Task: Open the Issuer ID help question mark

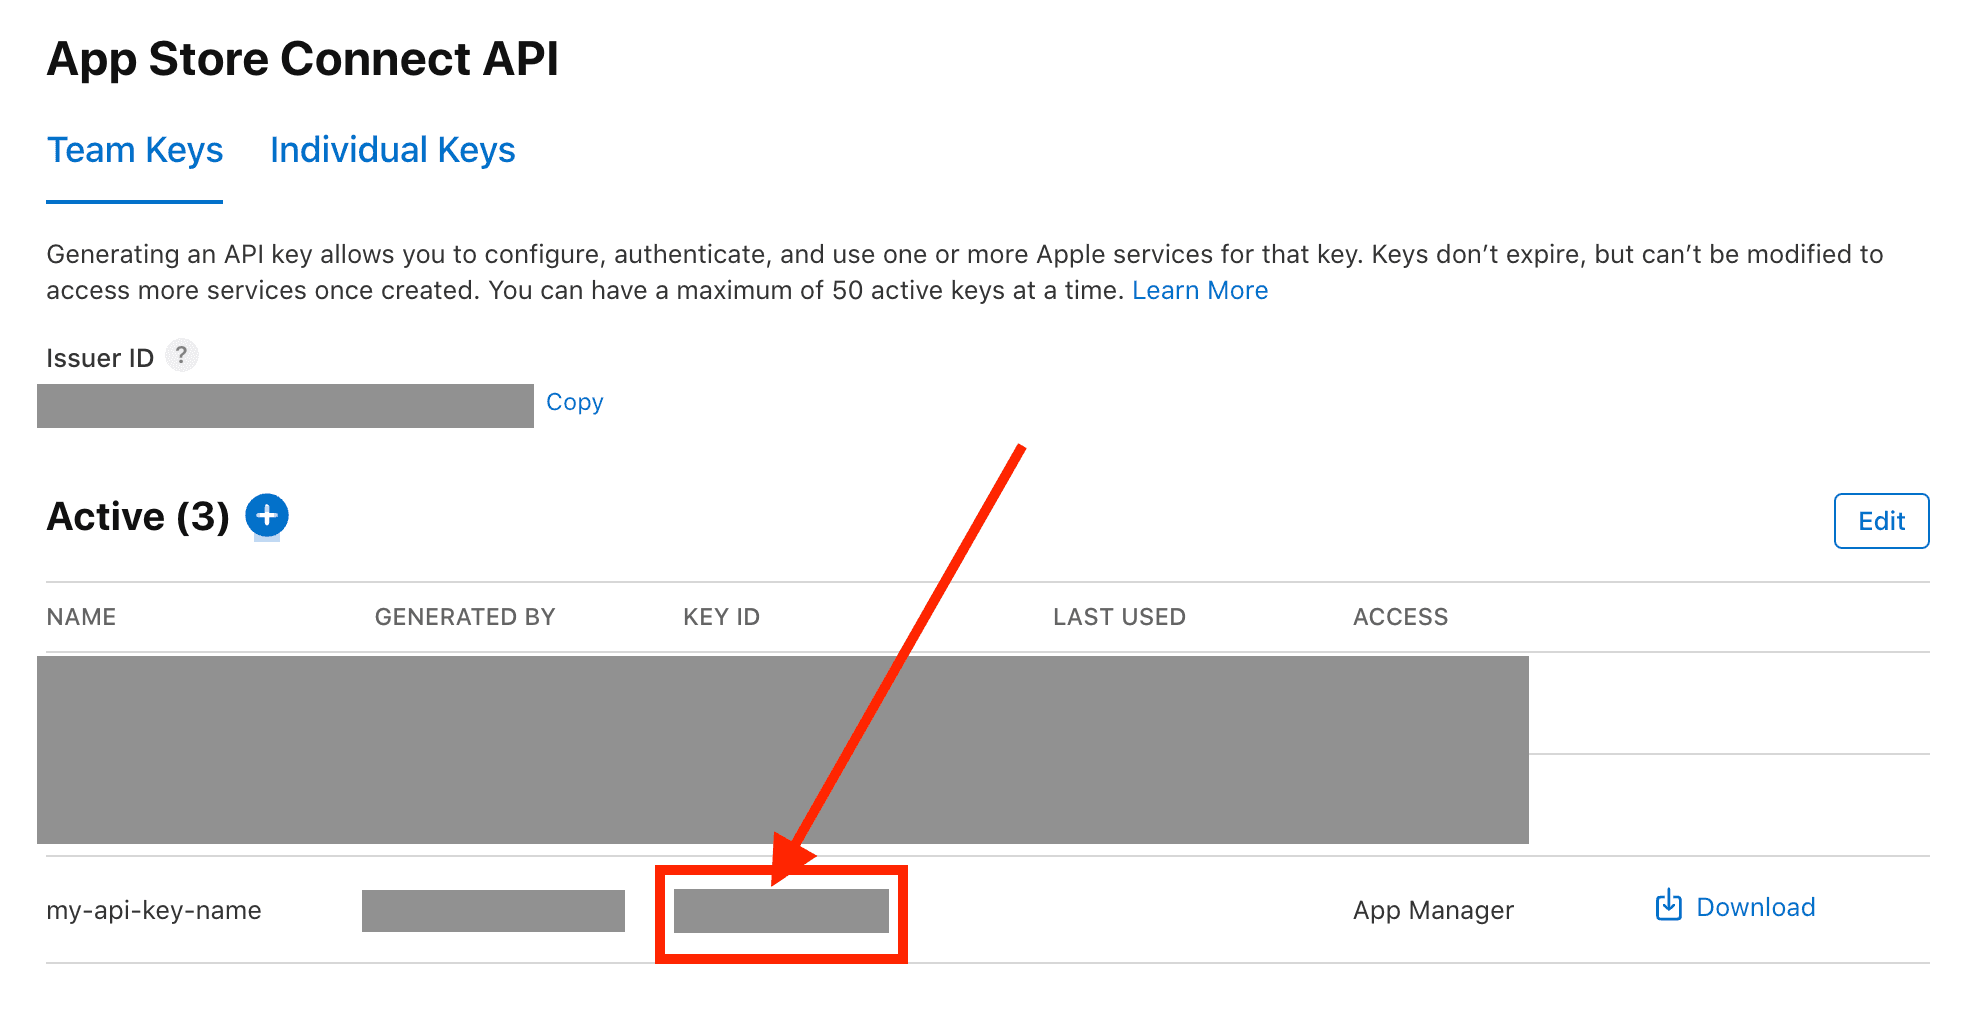Action: (x=181, y=355)
